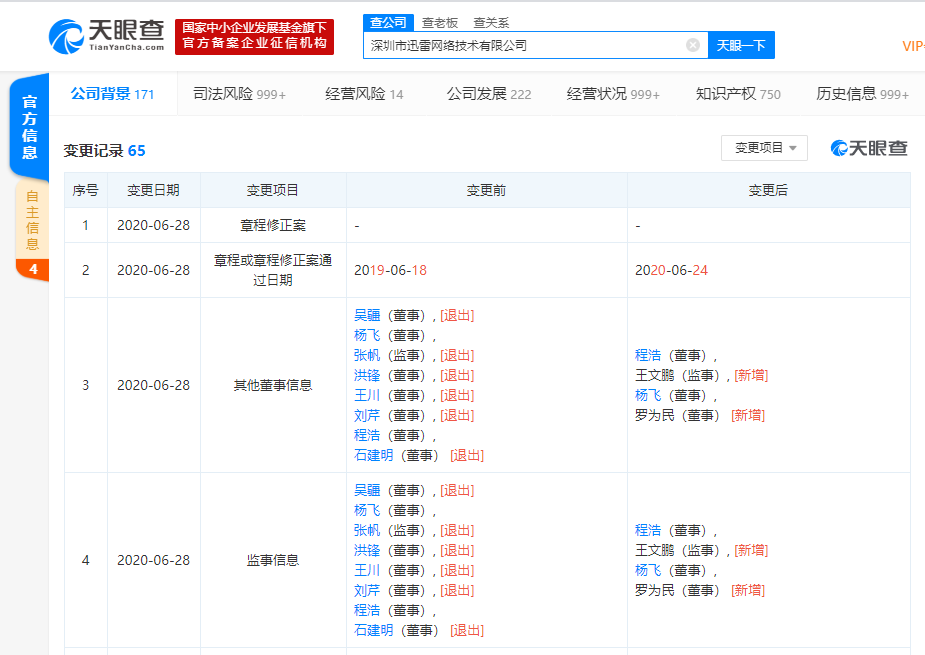This screenshot has height=655, width=925.
Task: Click 王文鹏 (监事) in row 3 after-change
Action: 678,376
